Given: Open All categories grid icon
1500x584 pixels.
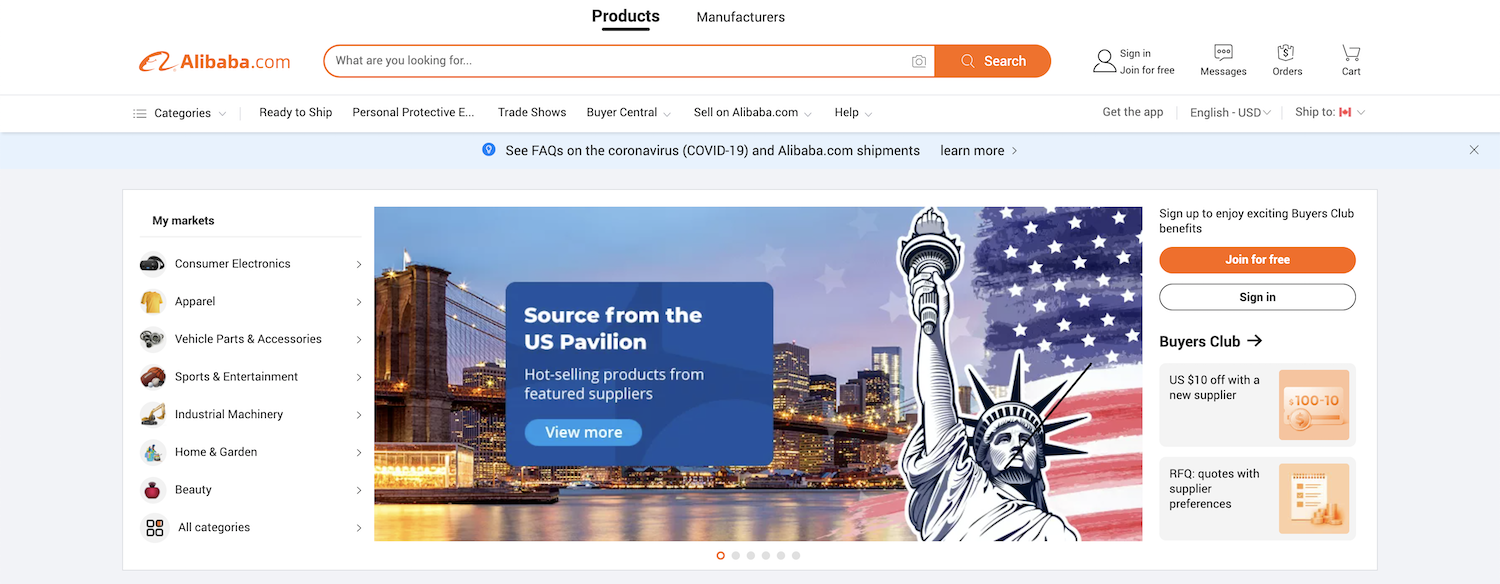Looking at the screenshot, I should pyautogui.click(x=154, y=527).
